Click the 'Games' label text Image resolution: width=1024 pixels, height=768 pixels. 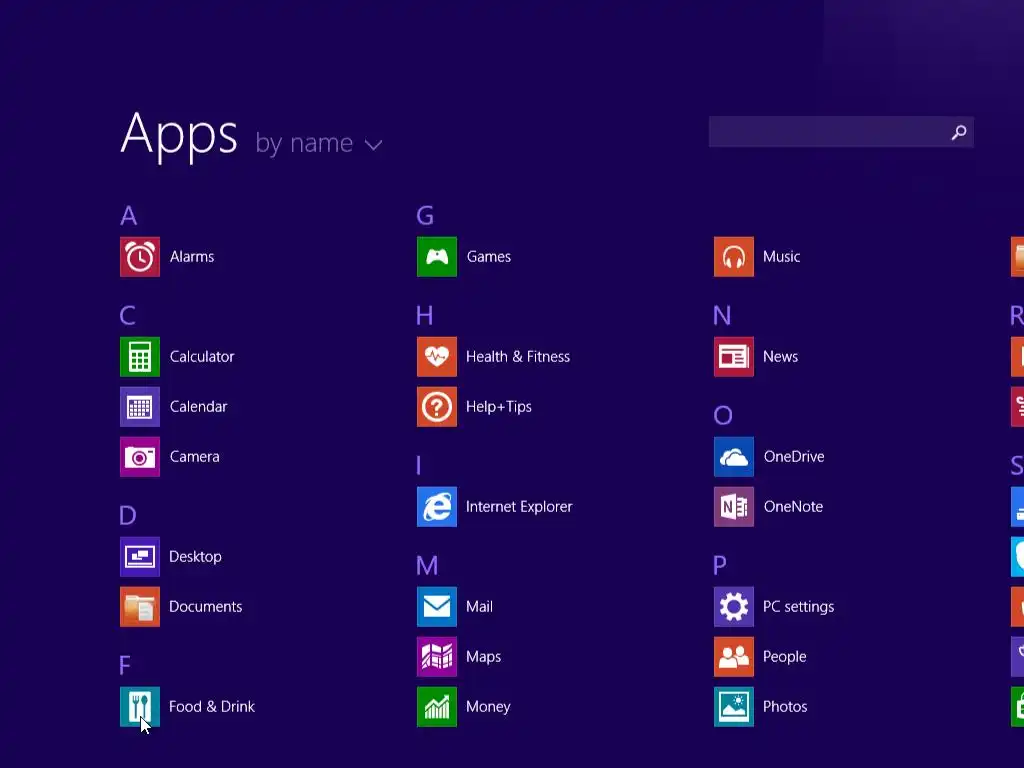point(488,257)
